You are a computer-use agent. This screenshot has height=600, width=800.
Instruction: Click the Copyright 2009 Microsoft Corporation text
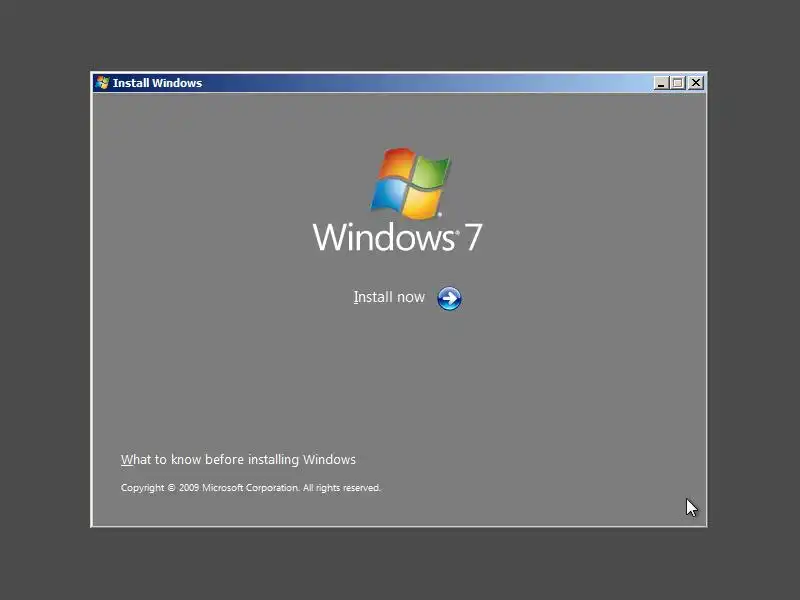251,488
